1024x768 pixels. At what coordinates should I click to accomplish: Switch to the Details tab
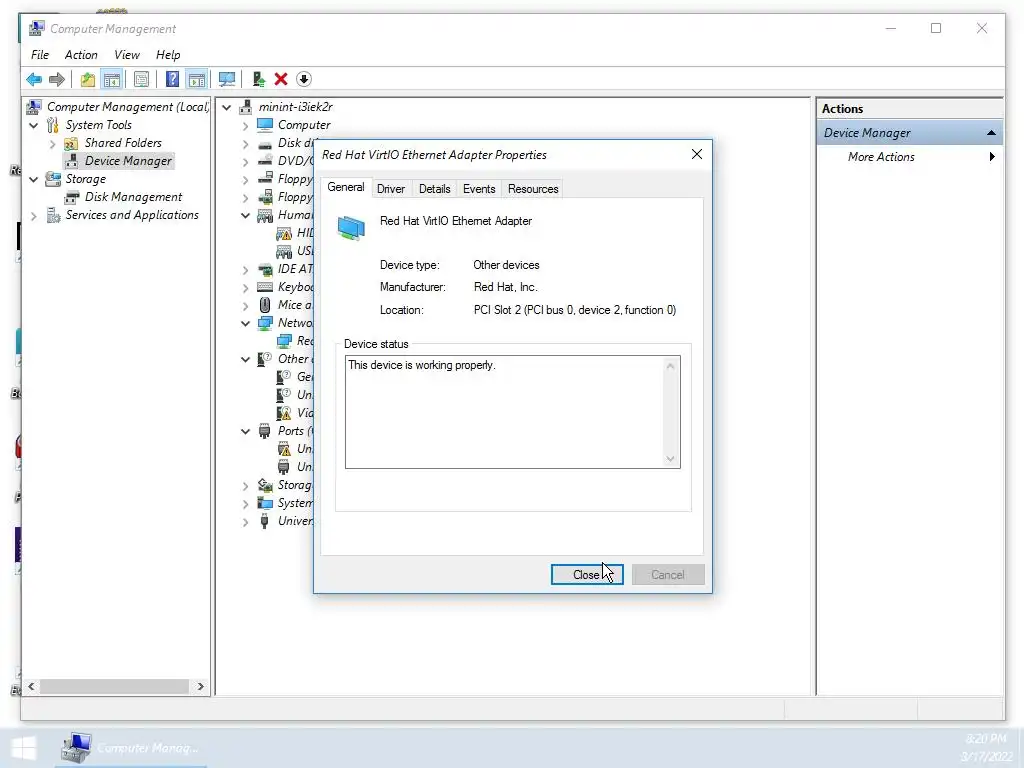coord(434,189)
